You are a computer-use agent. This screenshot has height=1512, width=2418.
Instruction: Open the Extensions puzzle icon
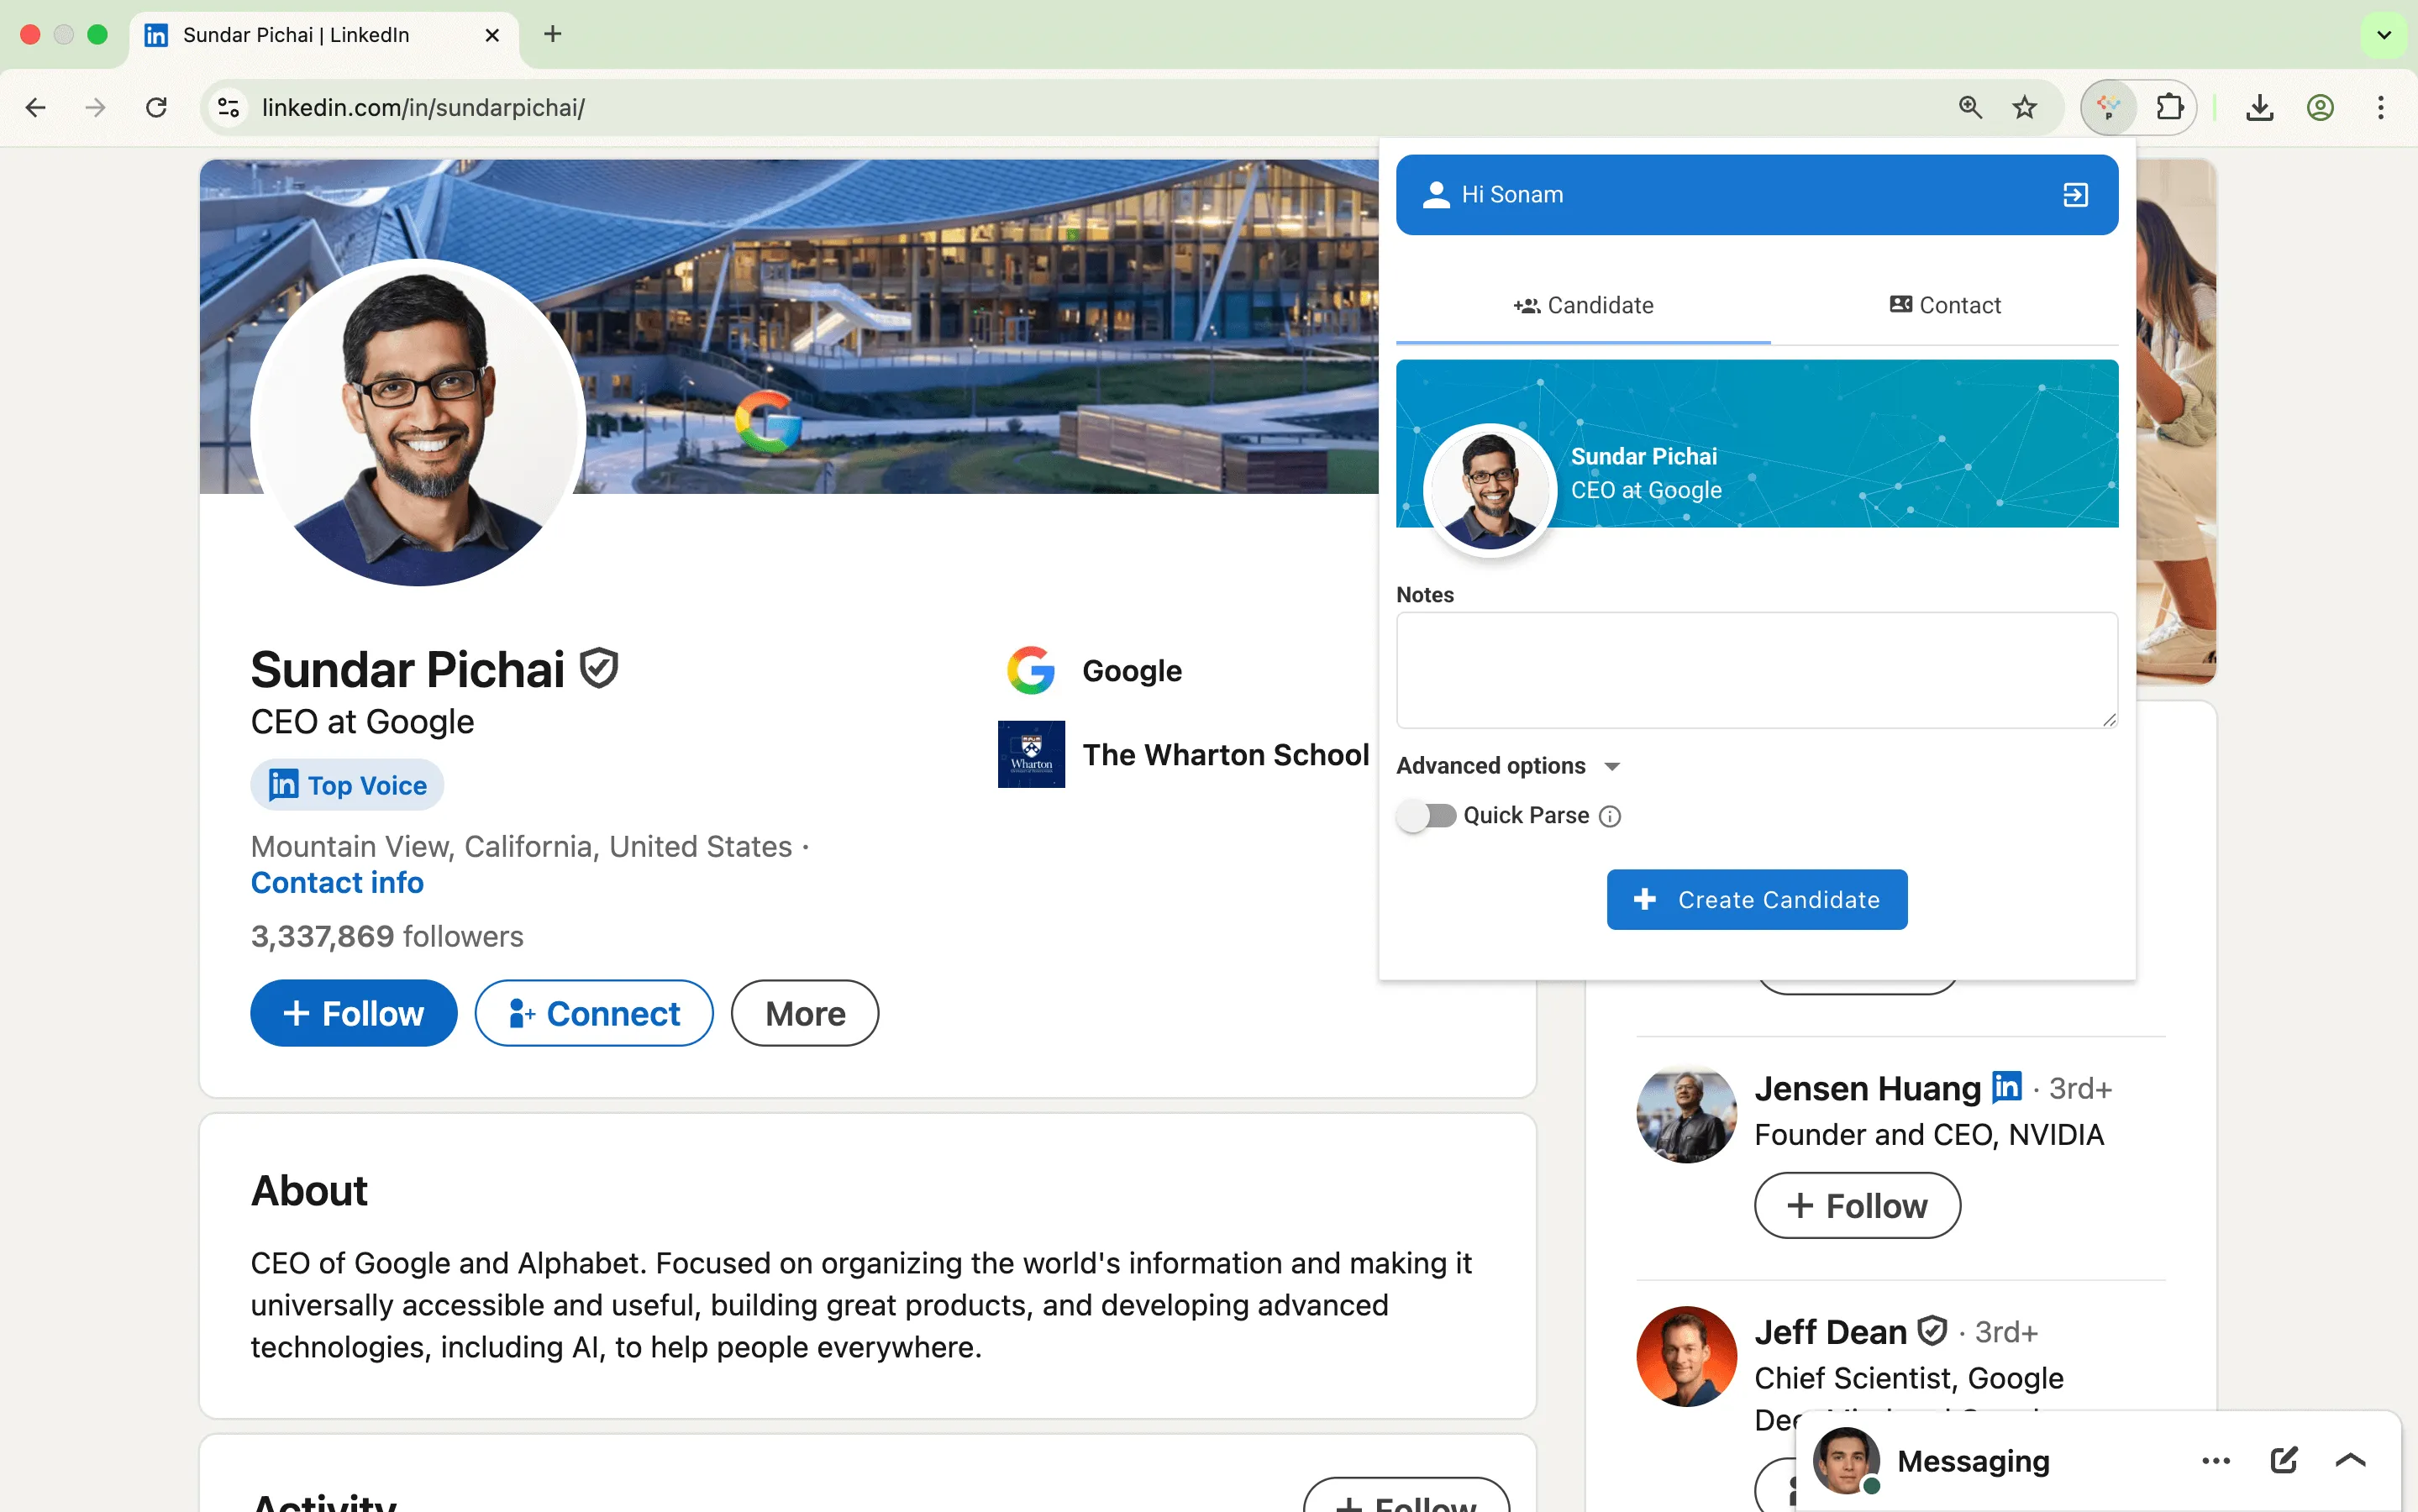[2169, 107]
